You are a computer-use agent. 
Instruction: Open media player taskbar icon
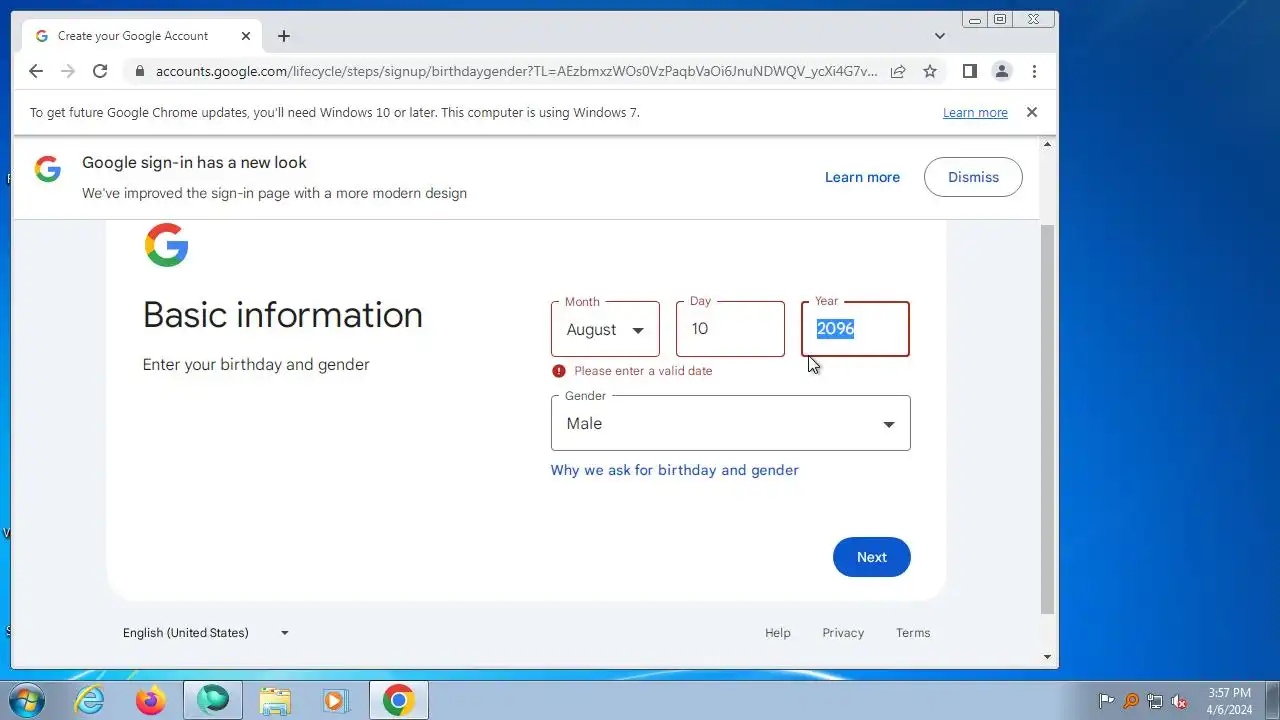point(335,700)
